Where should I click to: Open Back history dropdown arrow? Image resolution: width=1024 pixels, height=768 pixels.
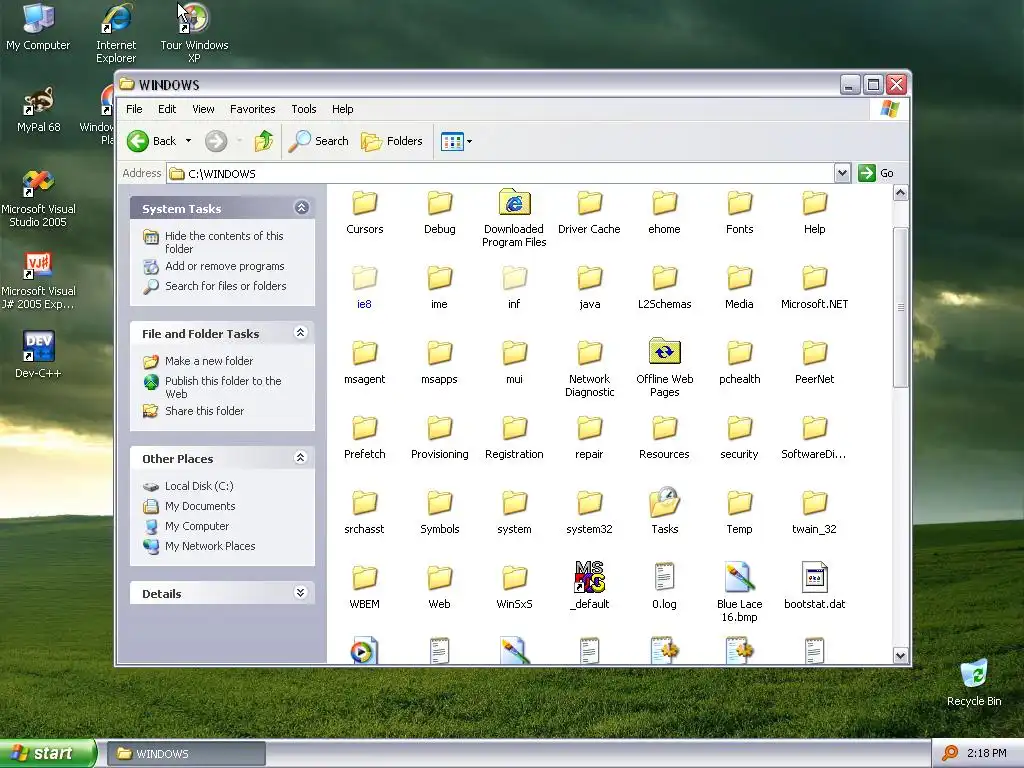click(x=188, y=141)
